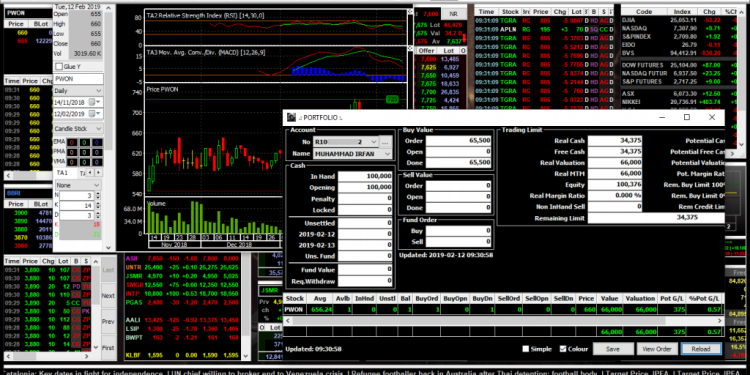The height and width of the screenshot is (375, 750).
Task: Click the N parameter input field
Action: point(77,195)
